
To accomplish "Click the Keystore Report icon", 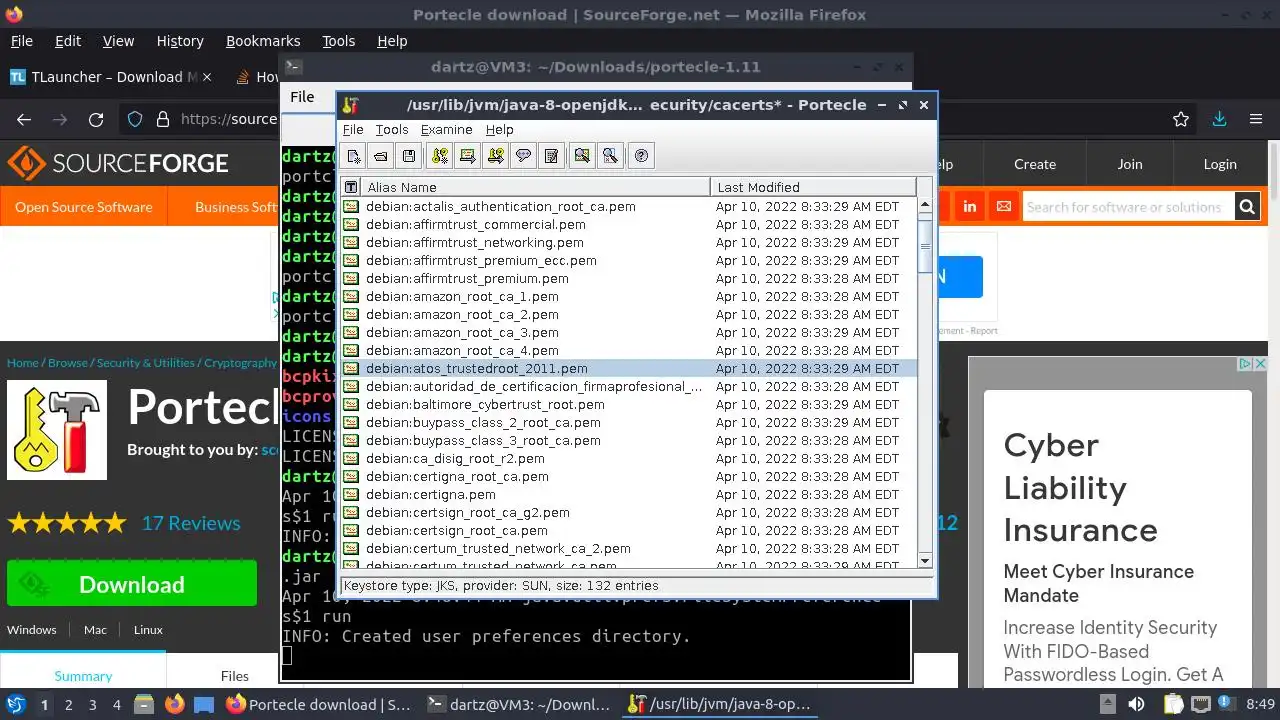I will point(551,156).
